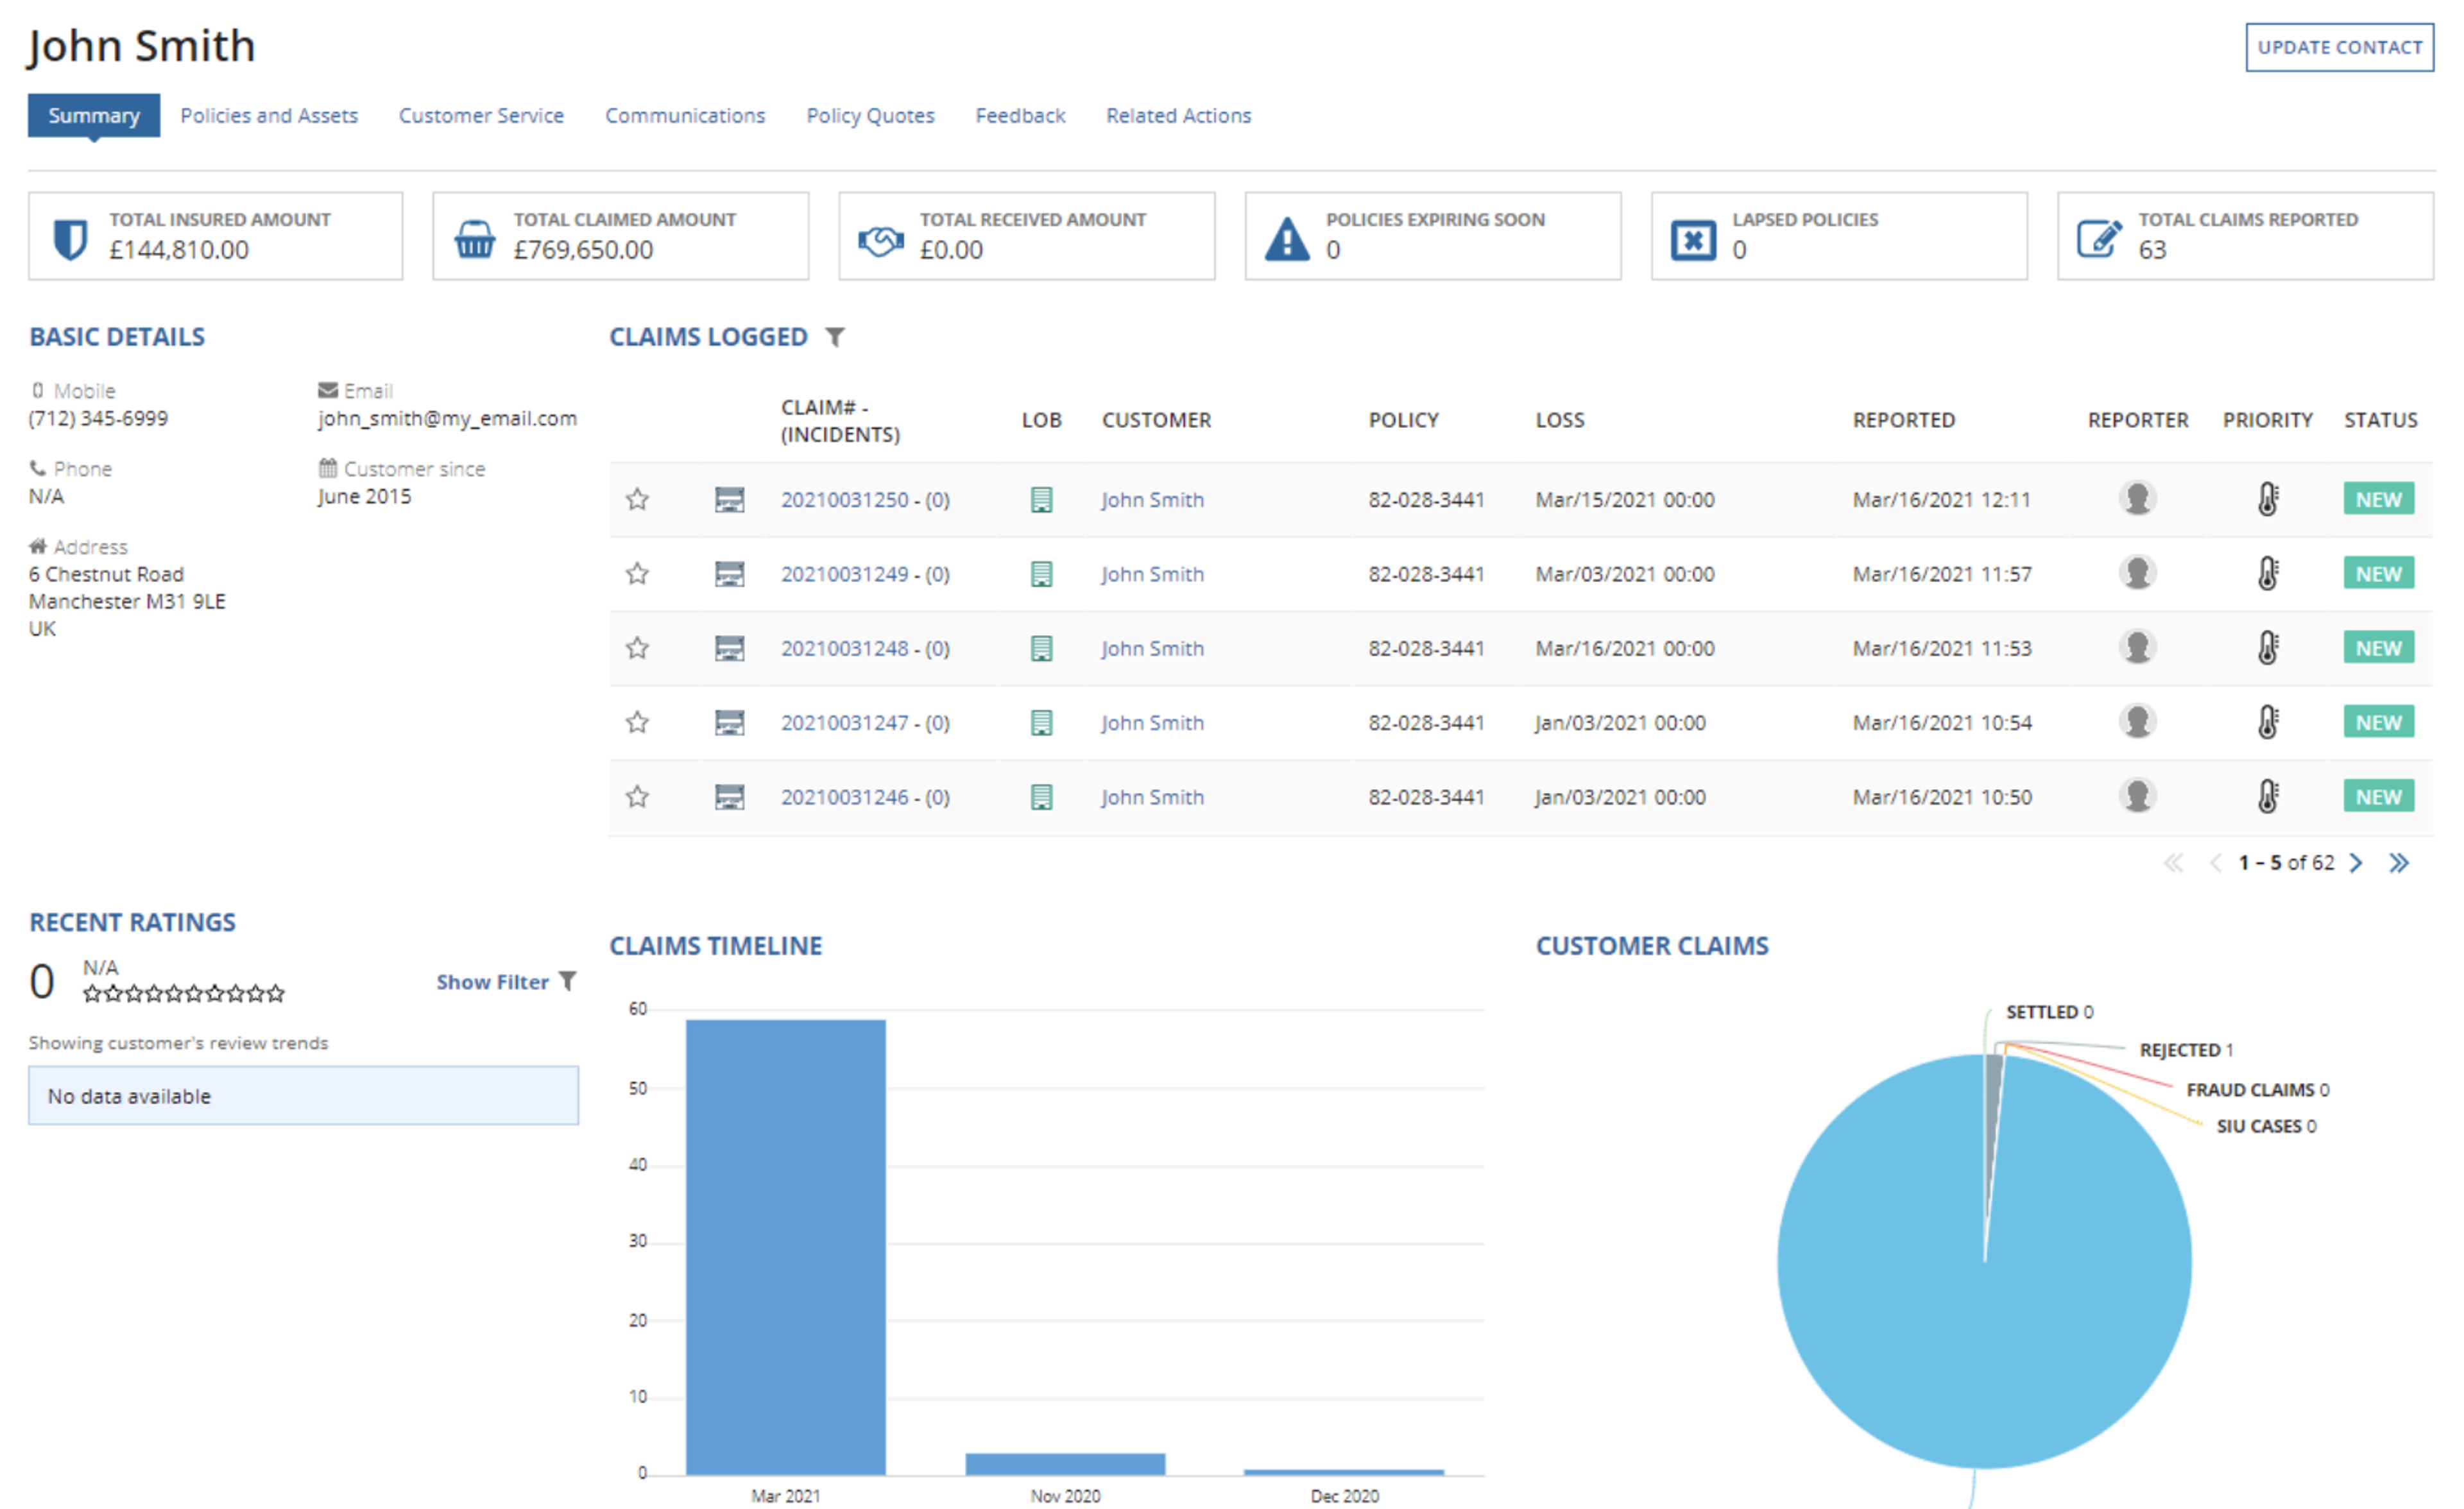Open the Policies and Assets tab
The height and width of the screenshot is (1509, 2464).
pos(269,116)
